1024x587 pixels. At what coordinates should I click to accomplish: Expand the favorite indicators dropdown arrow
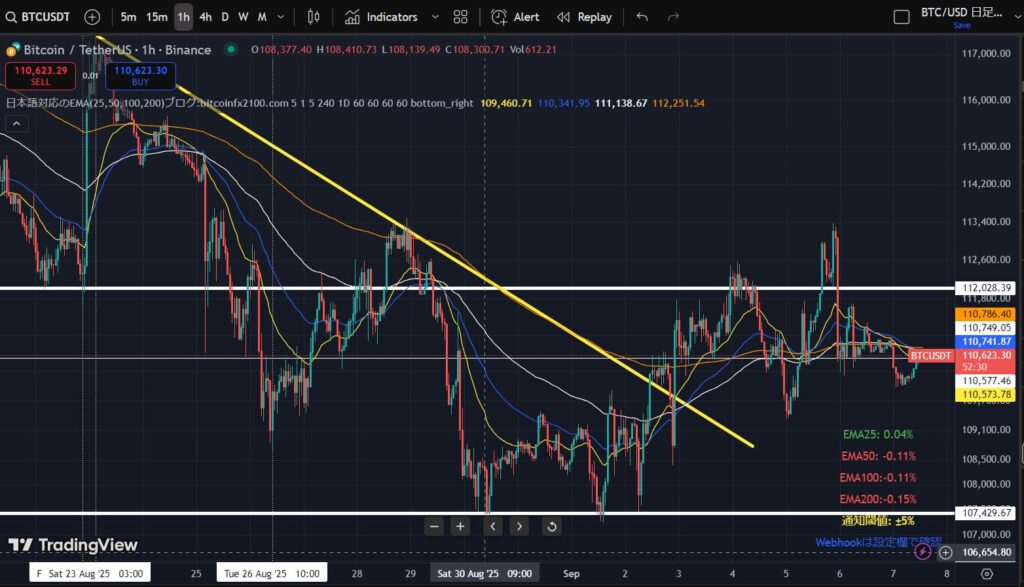point(435,17)
